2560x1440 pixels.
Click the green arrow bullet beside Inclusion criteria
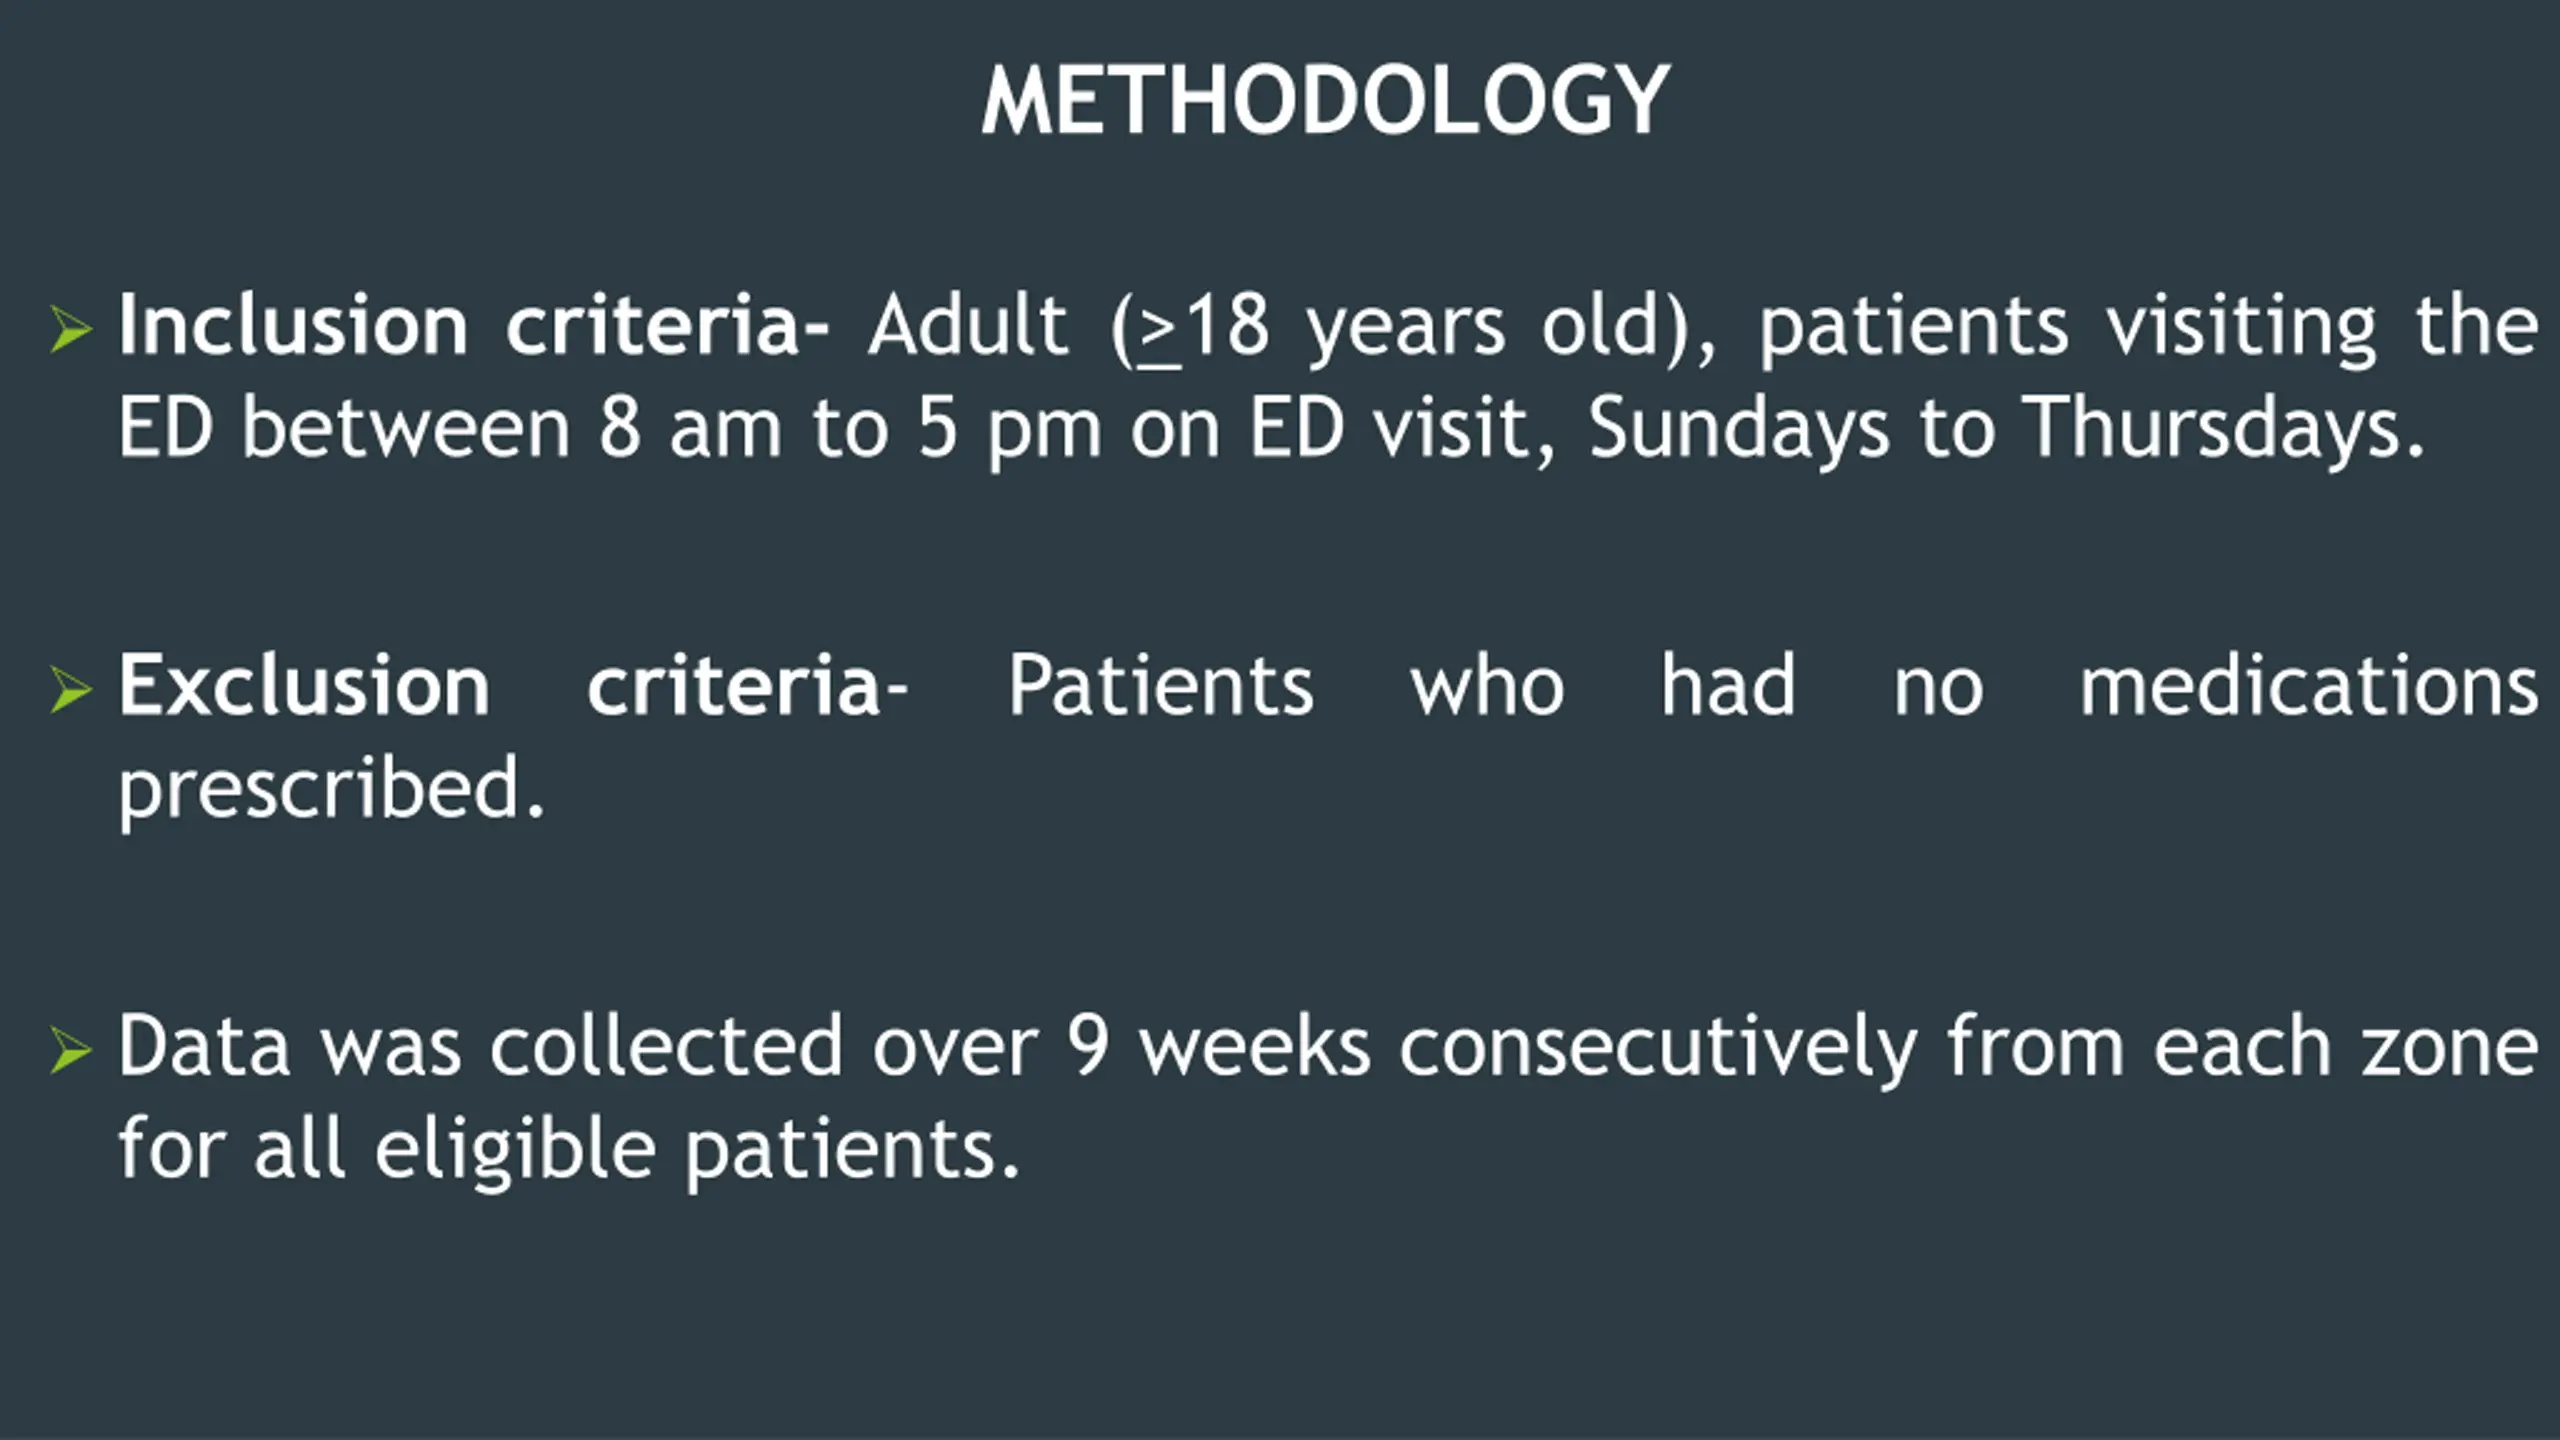coord(71,330)
